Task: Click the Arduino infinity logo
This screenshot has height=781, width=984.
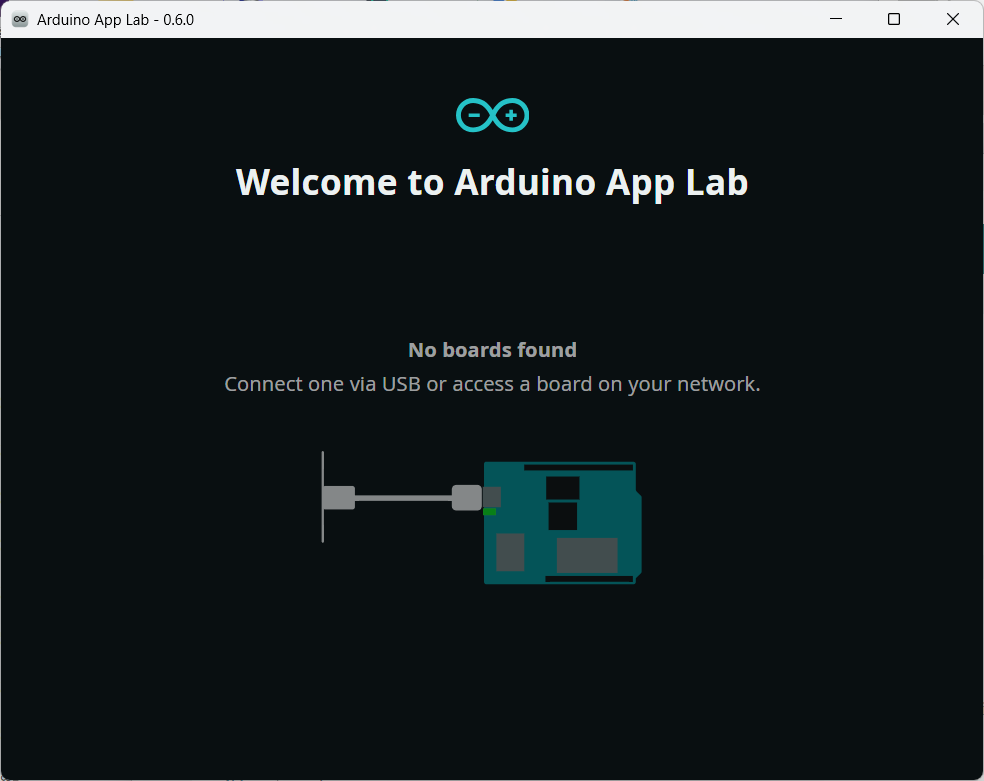Action: tap(492, 116)
